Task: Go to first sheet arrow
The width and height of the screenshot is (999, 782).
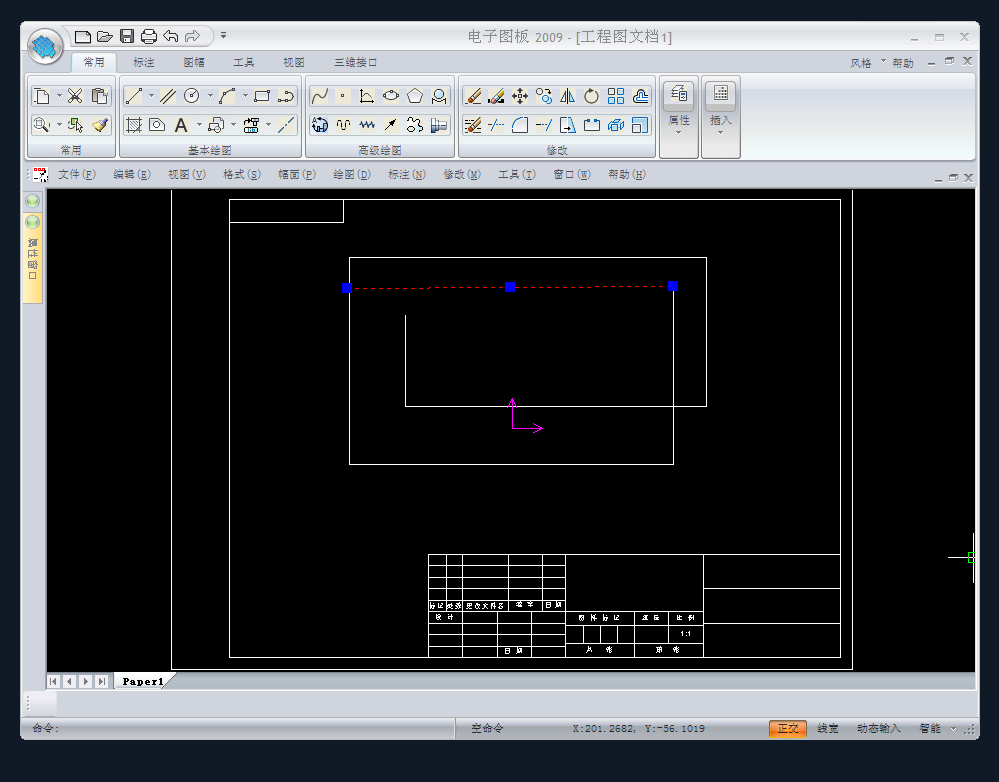Action: pos(54,681)
